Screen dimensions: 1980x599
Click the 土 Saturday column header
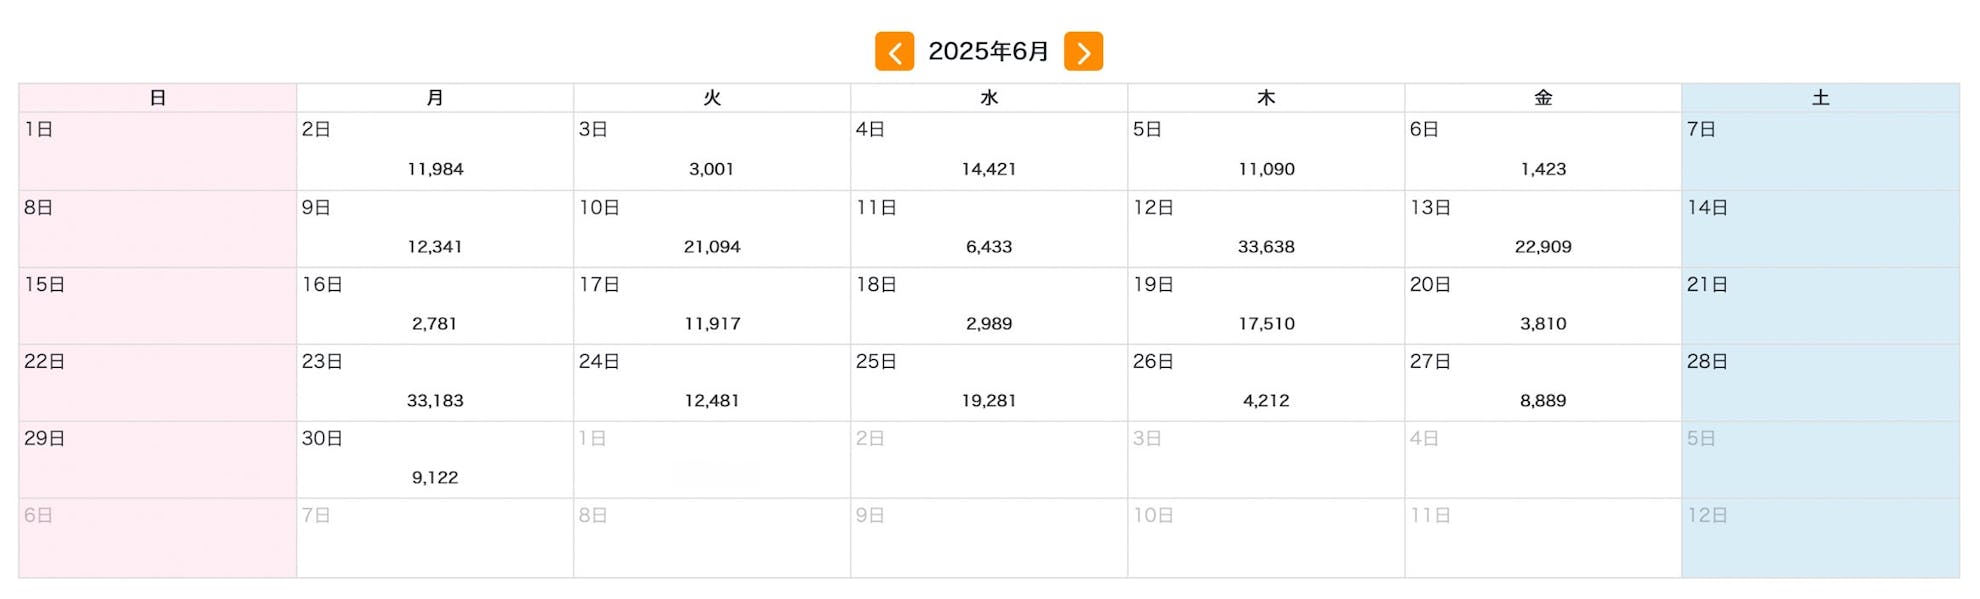[1820, 98]
